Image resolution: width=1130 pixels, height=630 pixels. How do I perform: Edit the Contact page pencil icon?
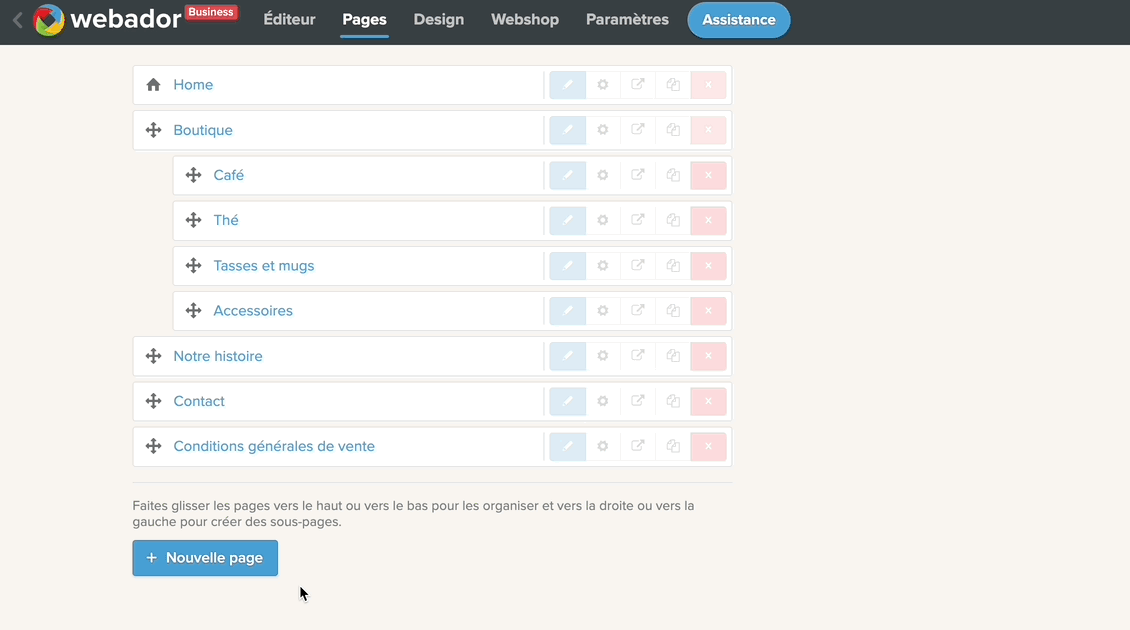click(x=568, y=401)
